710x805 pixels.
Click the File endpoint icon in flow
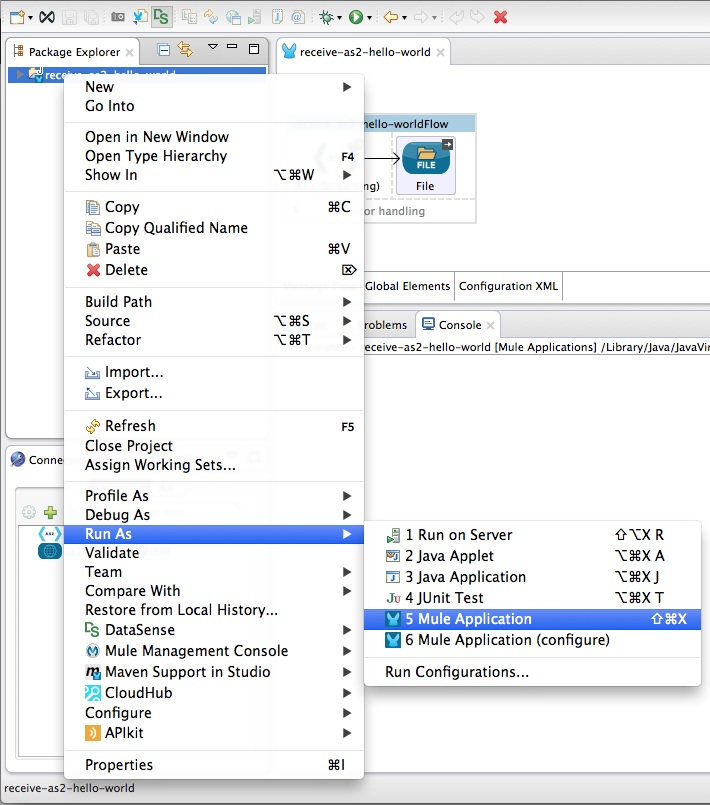[426, 158]
